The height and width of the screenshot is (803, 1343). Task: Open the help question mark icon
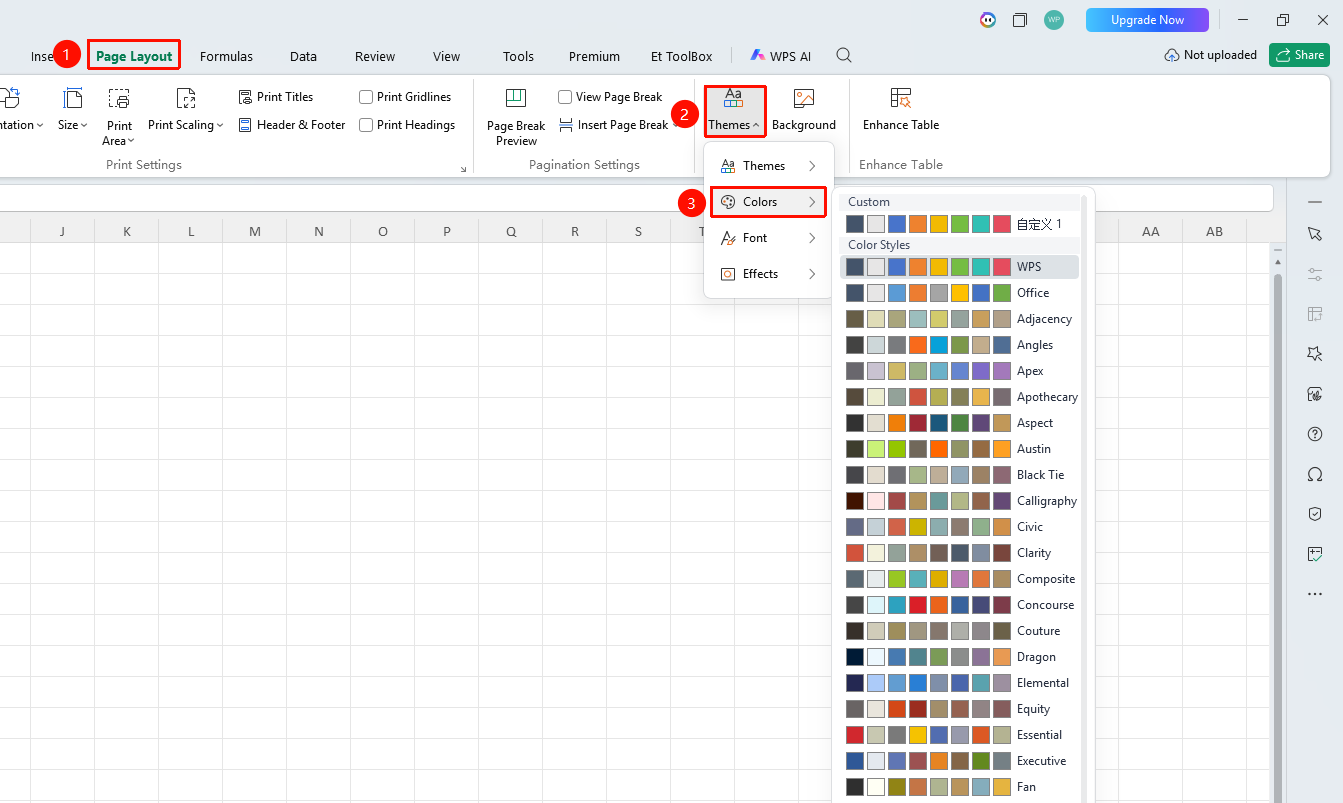click(x=1315, y=434)
